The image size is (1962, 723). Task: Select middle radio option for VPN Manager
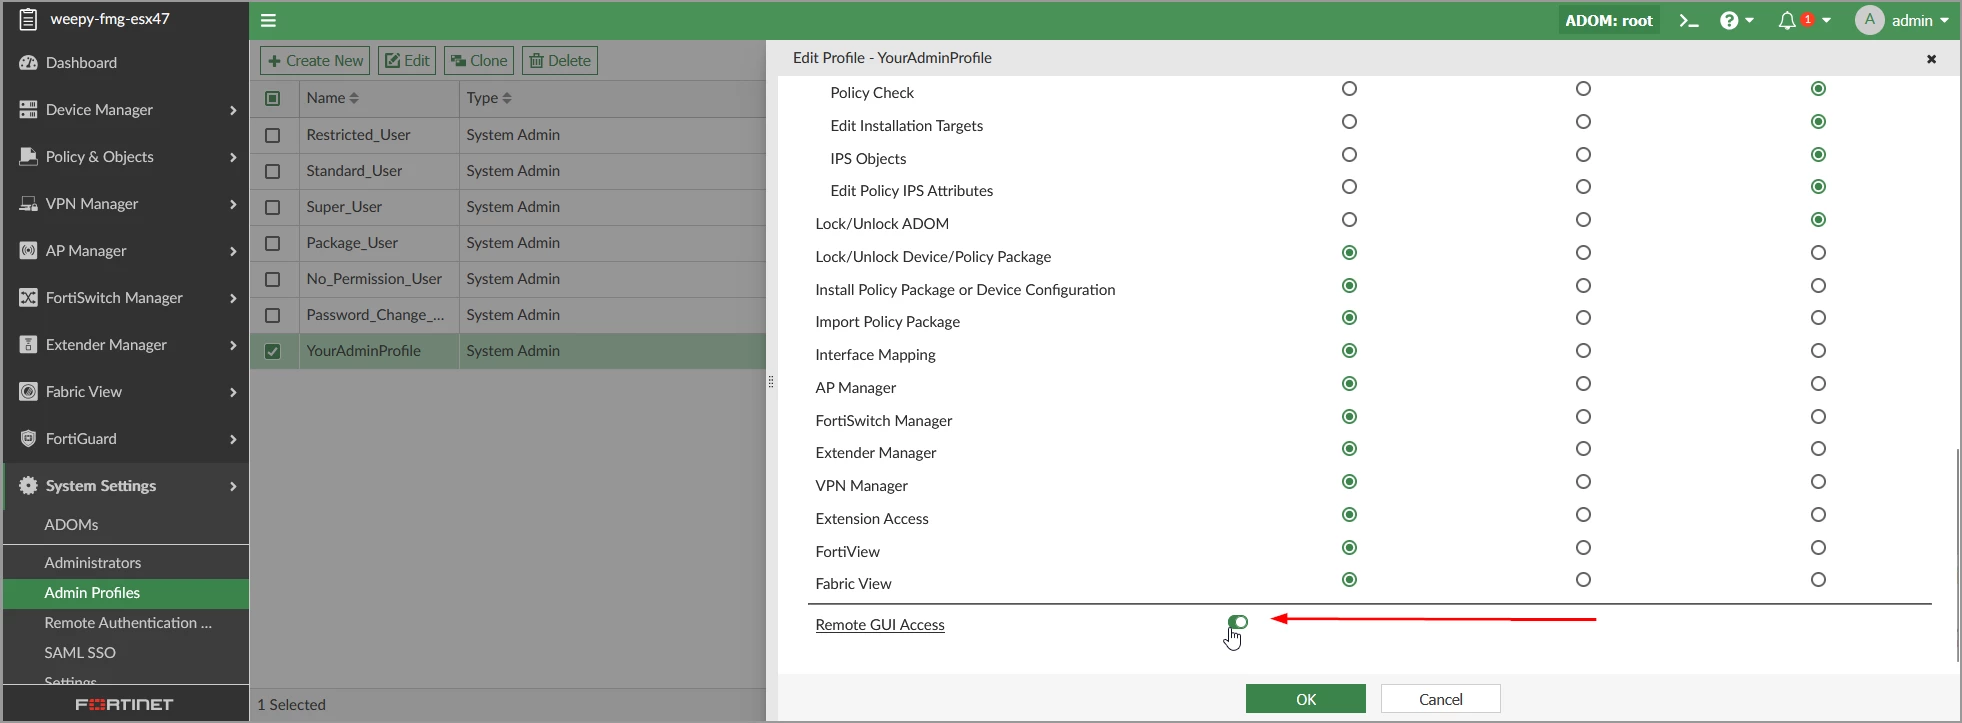point(1583,482)
